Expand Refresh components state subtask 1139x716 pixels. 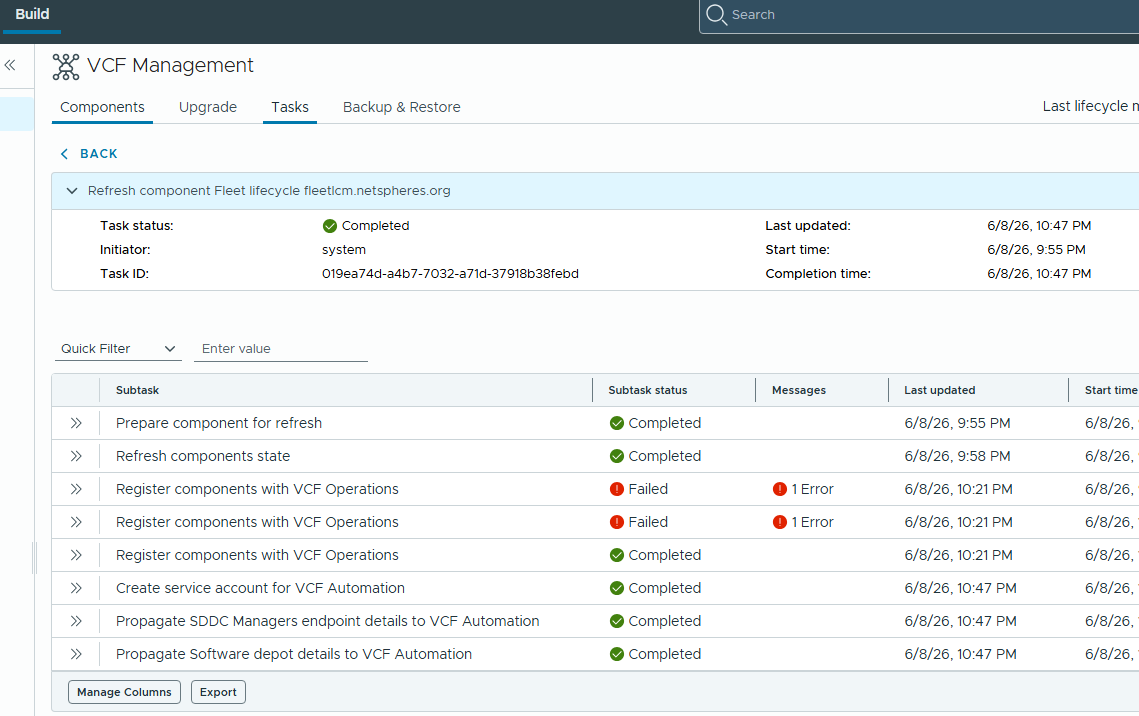coord(76,456)
